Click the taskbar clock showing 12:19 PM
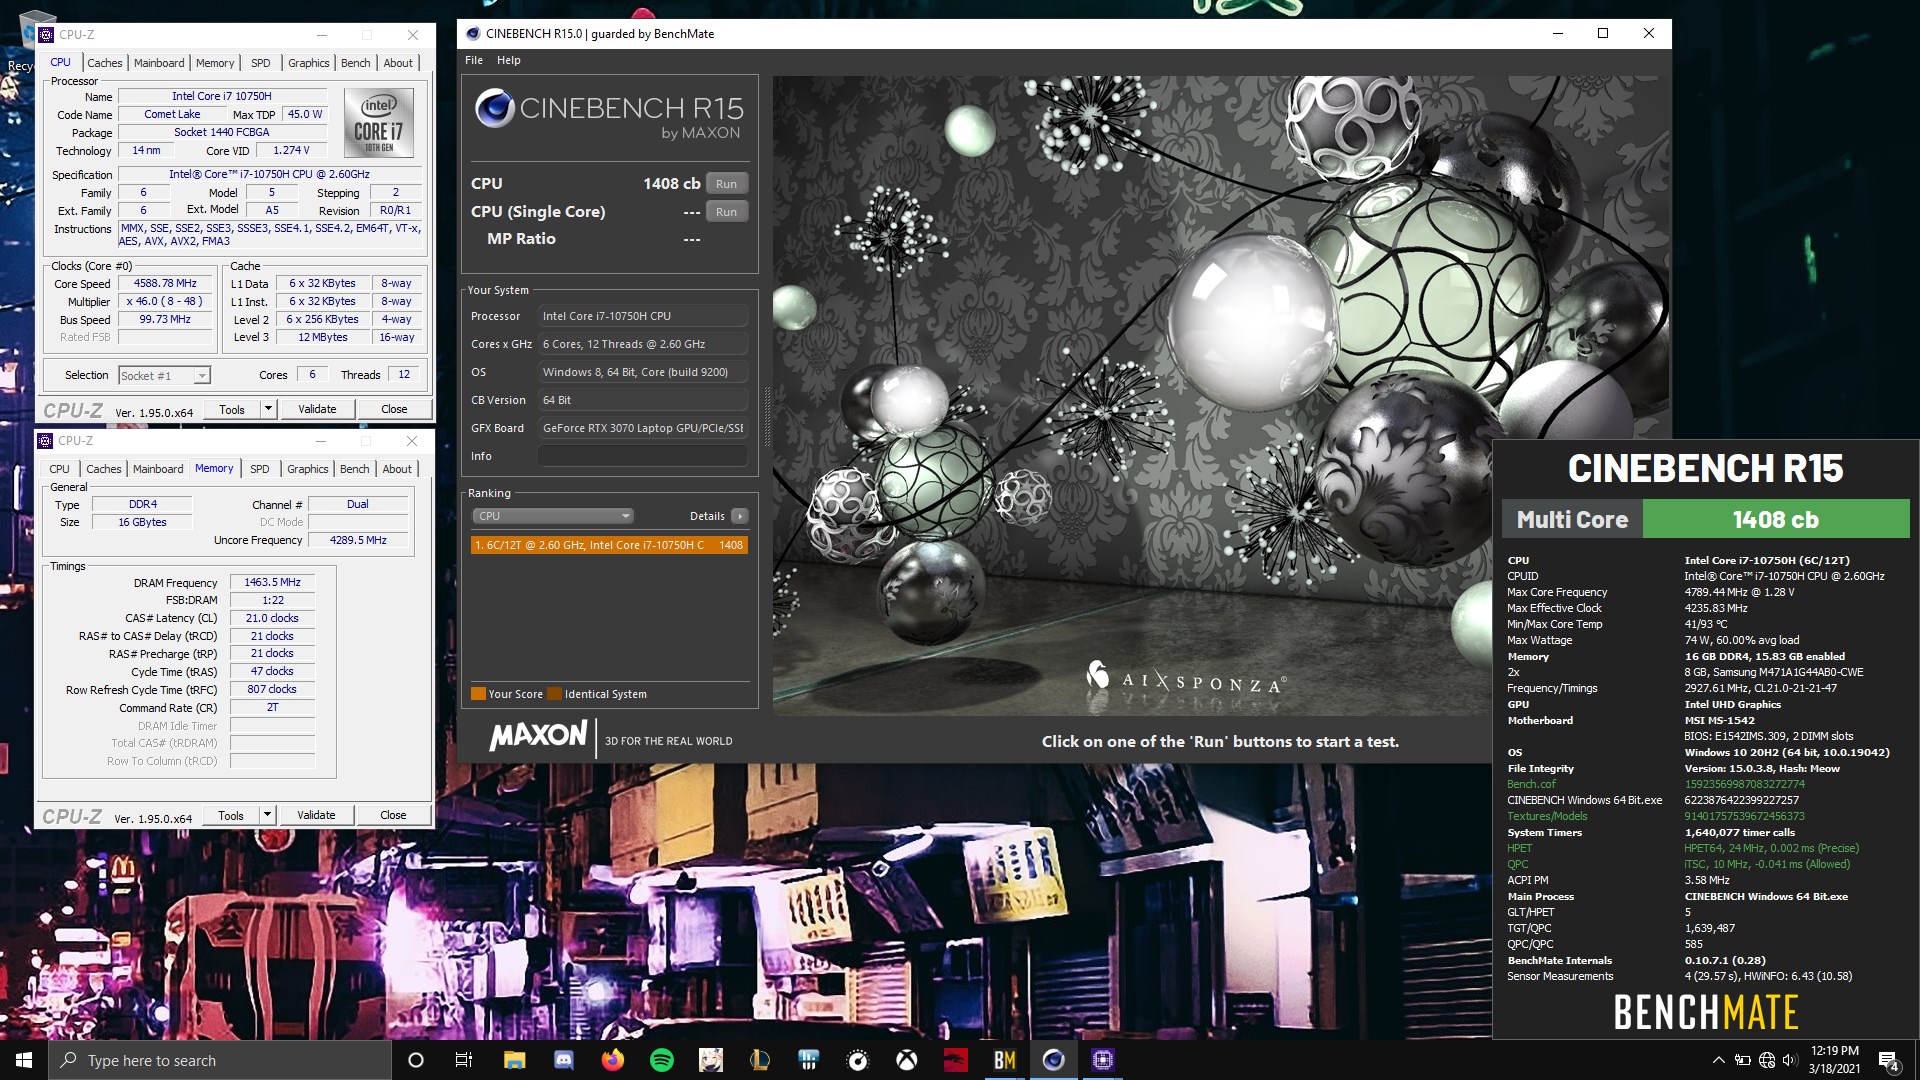1920x1080 pixels. (x=1834, y=1060)
